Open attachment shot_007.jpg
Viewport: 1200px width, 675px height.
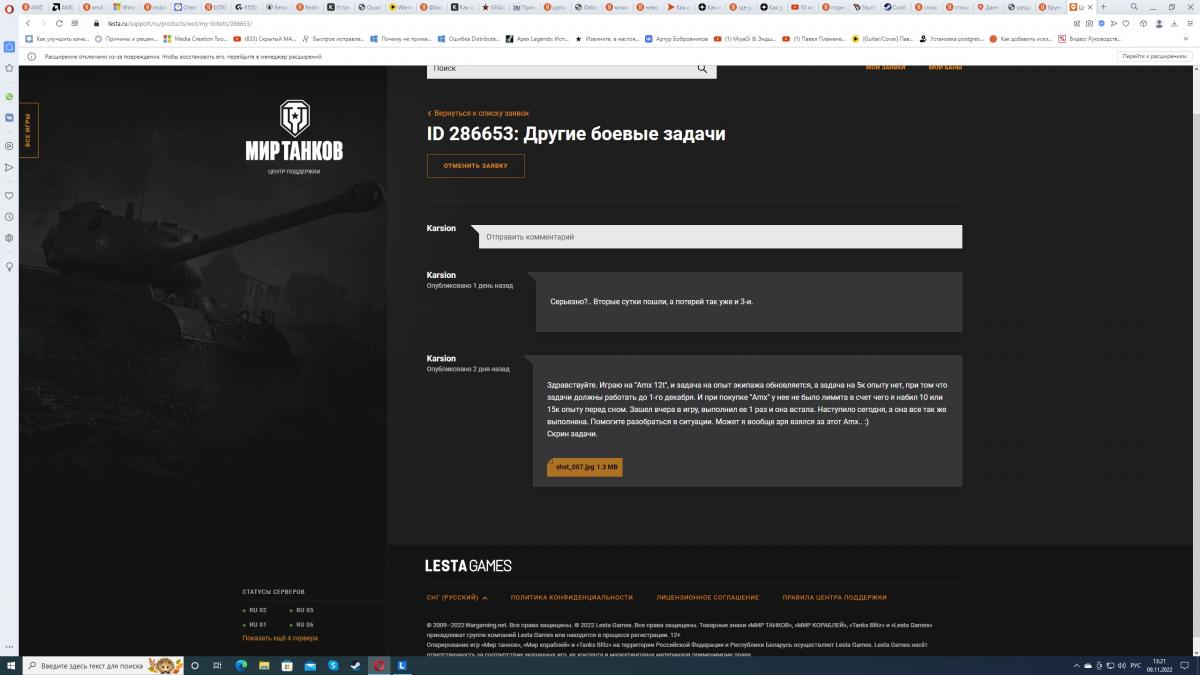[584, 467]
